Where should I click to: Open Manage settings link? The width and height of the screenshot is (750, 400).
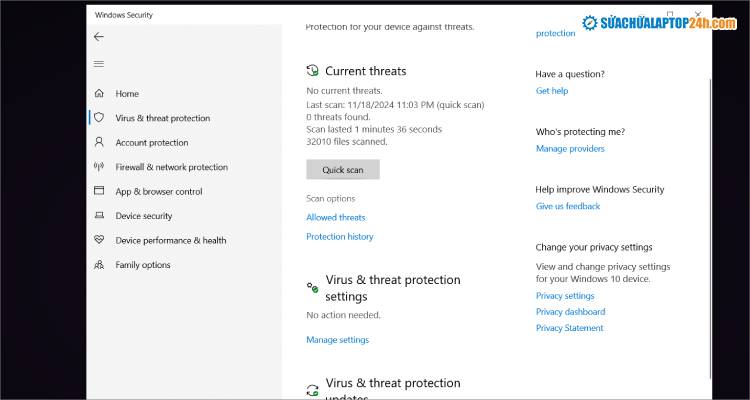[x=337, y=340]
